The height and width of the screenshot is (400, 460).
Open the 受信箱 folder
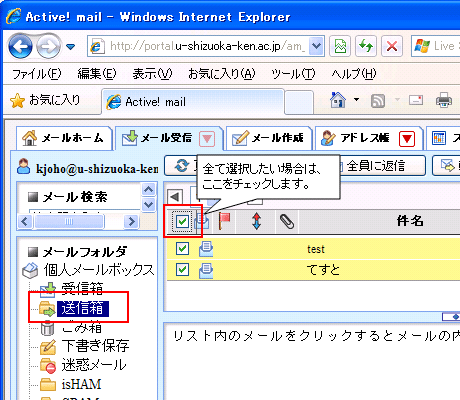pyautogui.click(x=82, y=288)
